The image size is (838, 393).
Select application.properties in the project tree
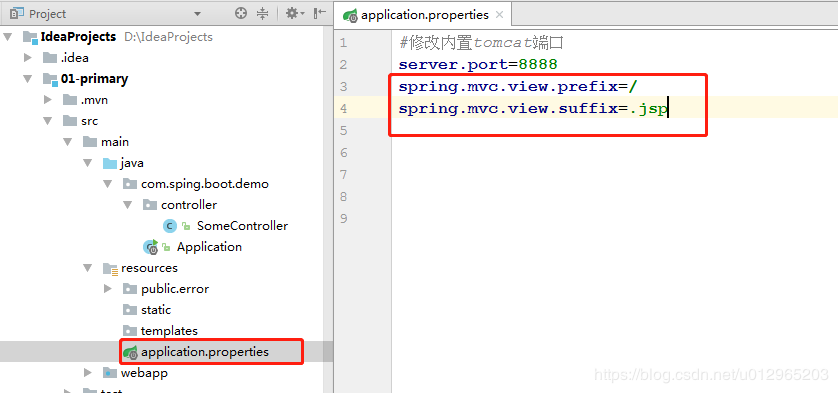[205, 352]
